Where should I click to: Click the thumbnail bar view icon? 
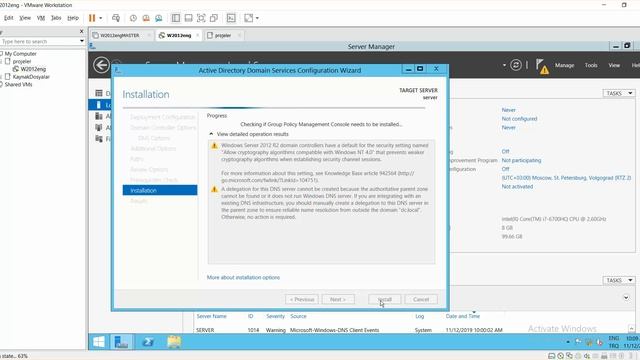click(x=188, y=18)
